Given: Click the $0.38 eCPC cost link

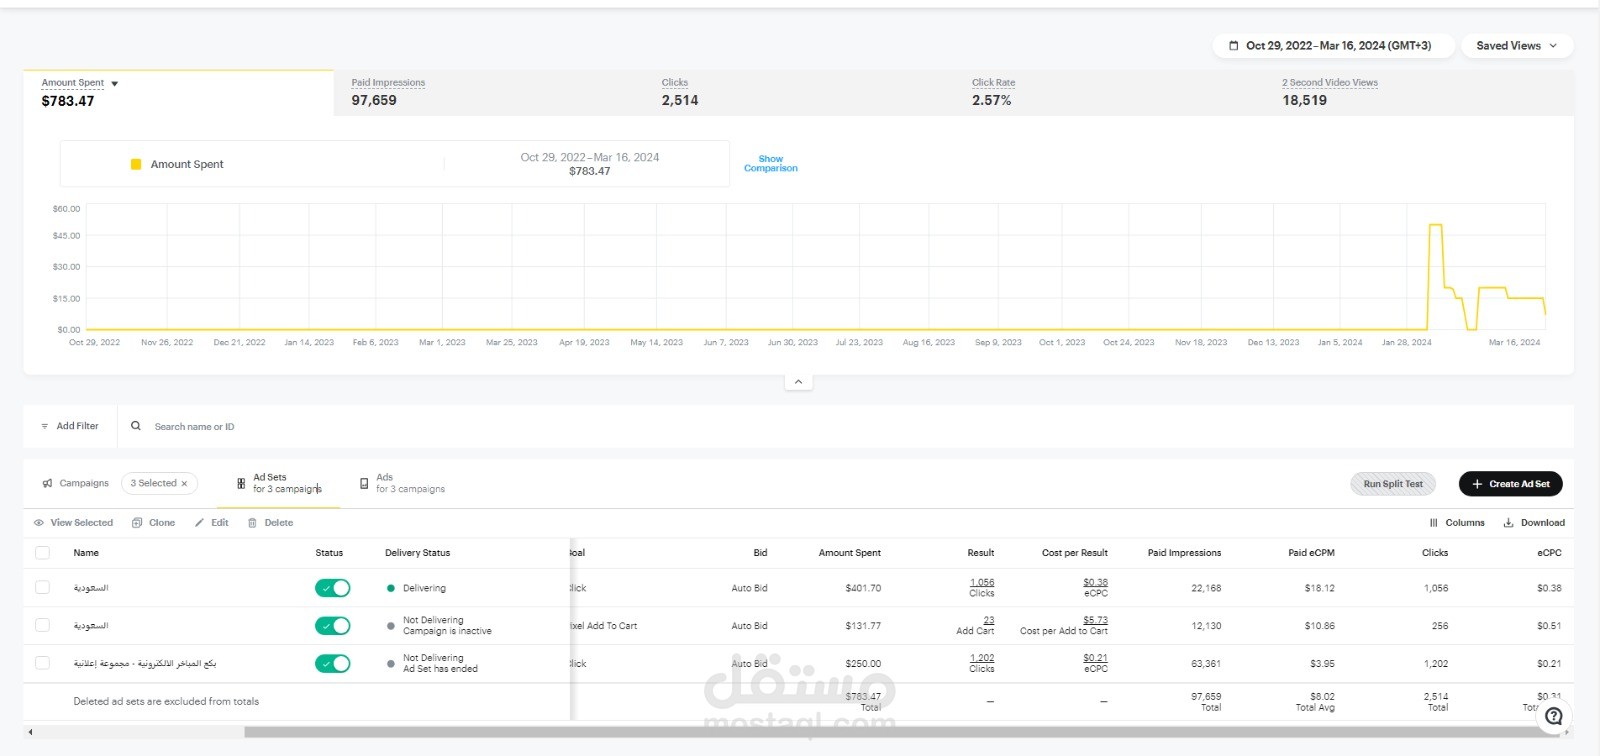Looking at the screenshot, I should [1096, 582].
